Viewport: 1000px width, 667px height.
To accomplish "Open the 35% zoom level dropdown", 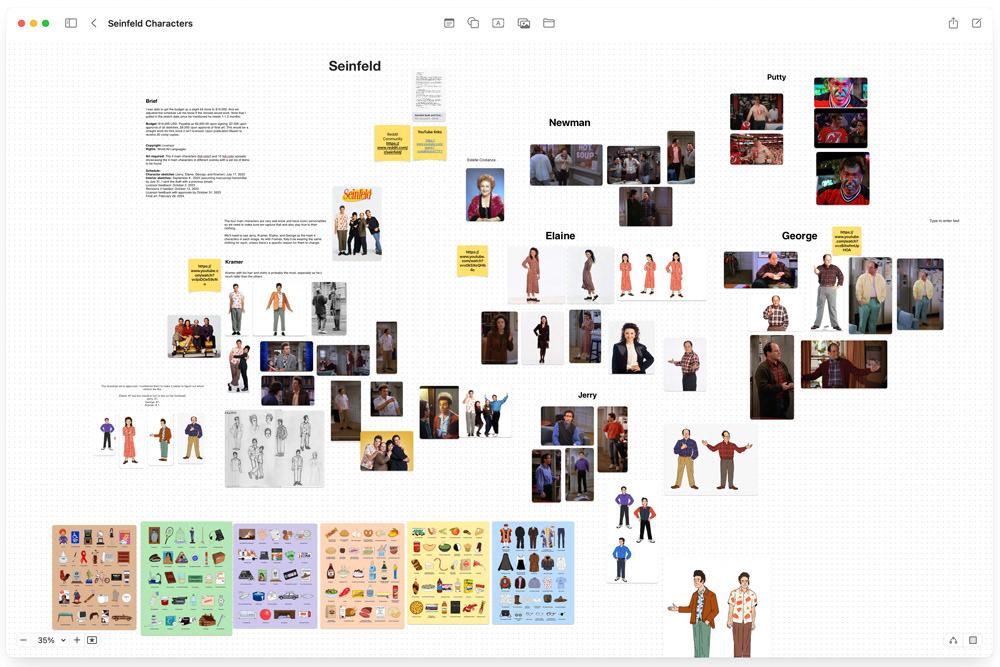I will click(x=52, y=640).
